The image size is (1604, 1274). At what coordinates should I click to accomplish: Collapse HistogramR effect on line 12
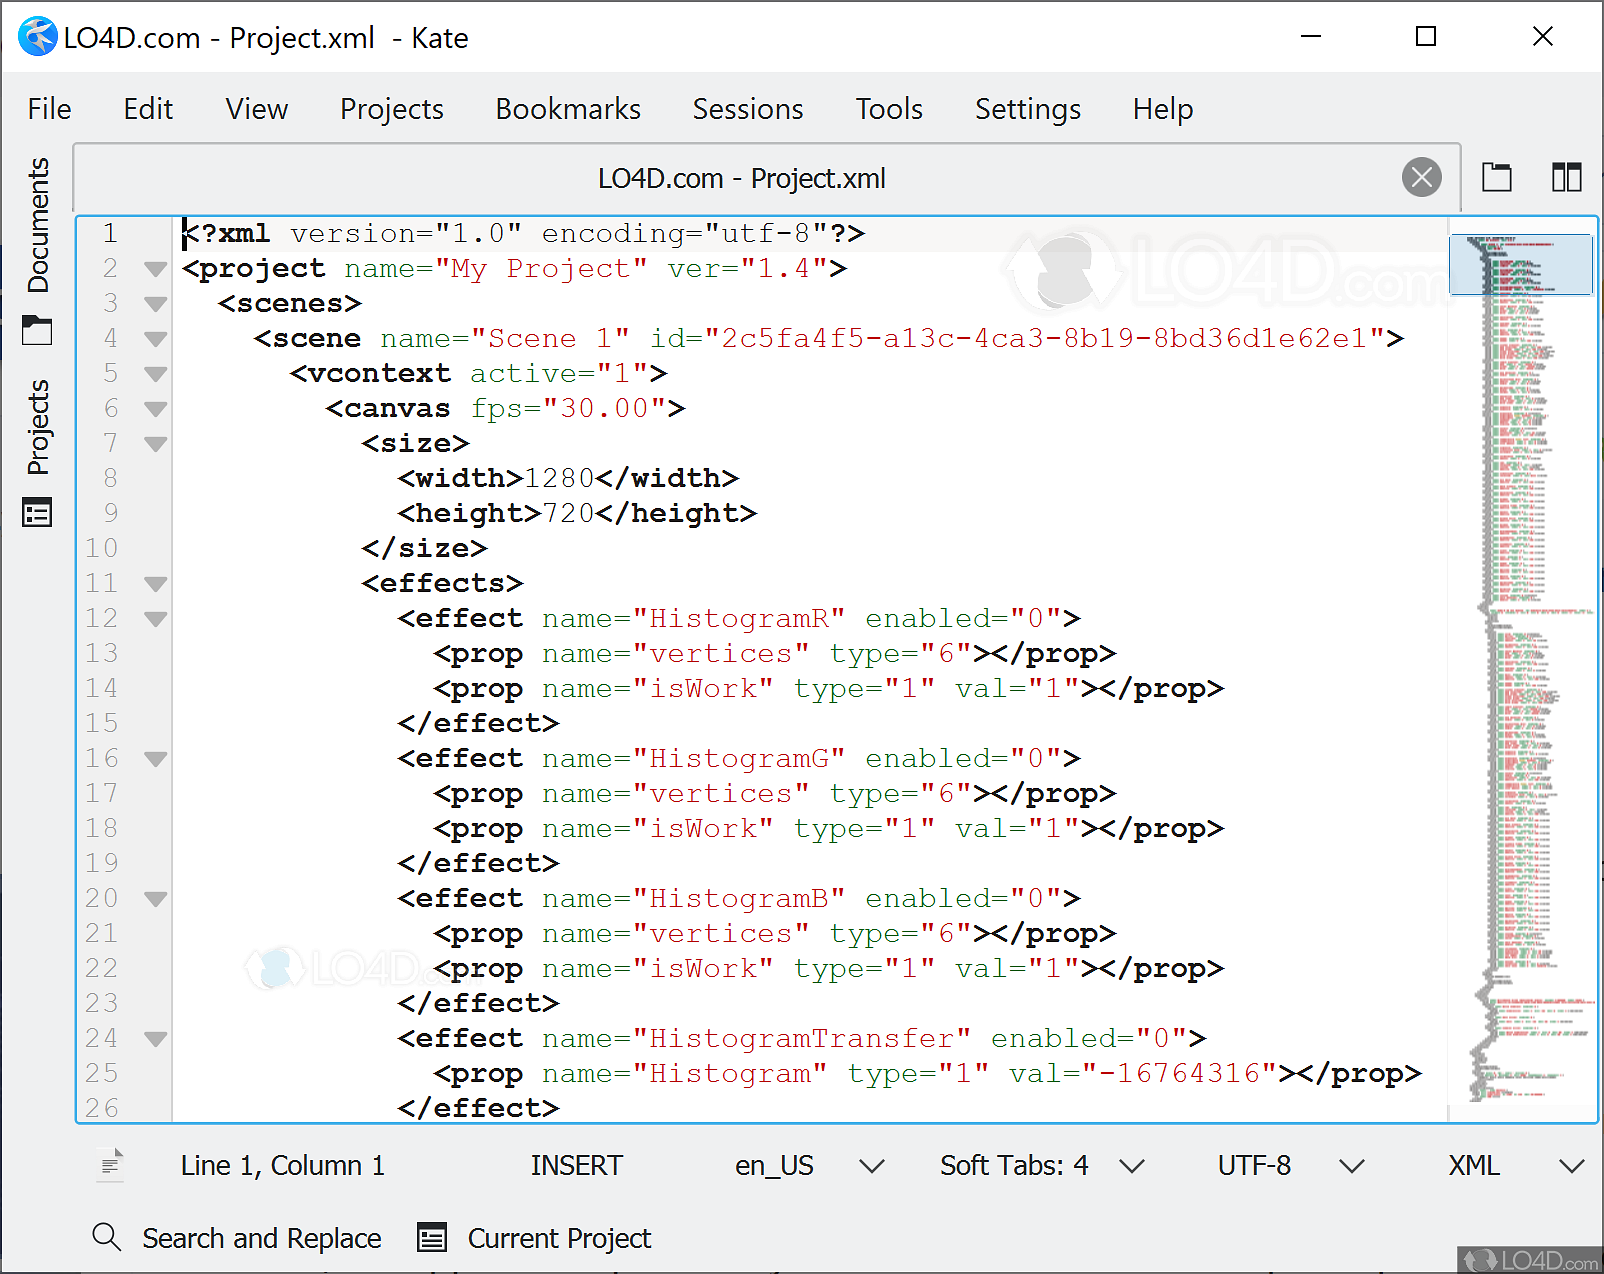pyautogui.click(x=155, y=619)
